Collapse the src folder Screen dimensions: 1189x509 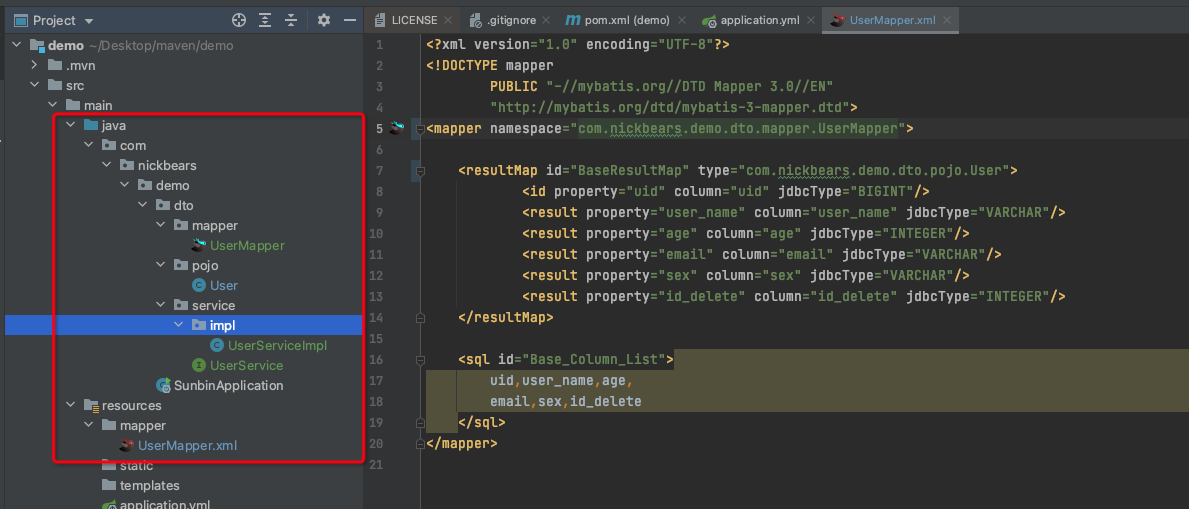34,85
